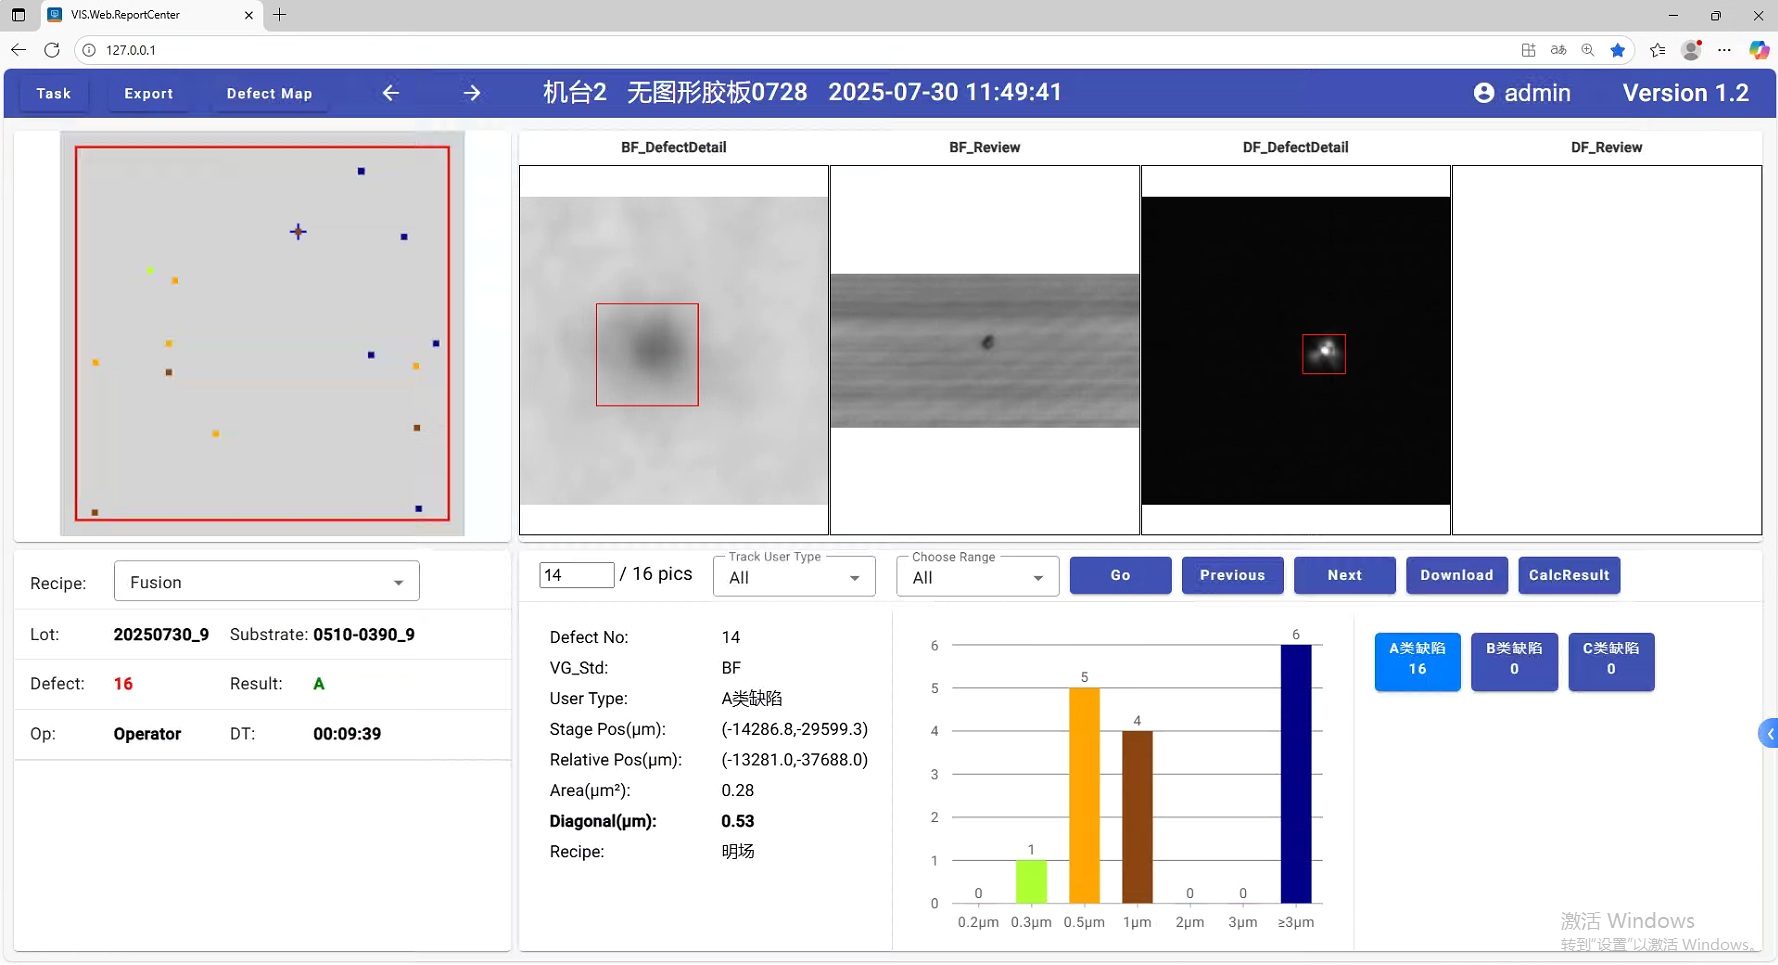Click the right arrow navigation icon

pyautogui.click(x=472, y=93)
